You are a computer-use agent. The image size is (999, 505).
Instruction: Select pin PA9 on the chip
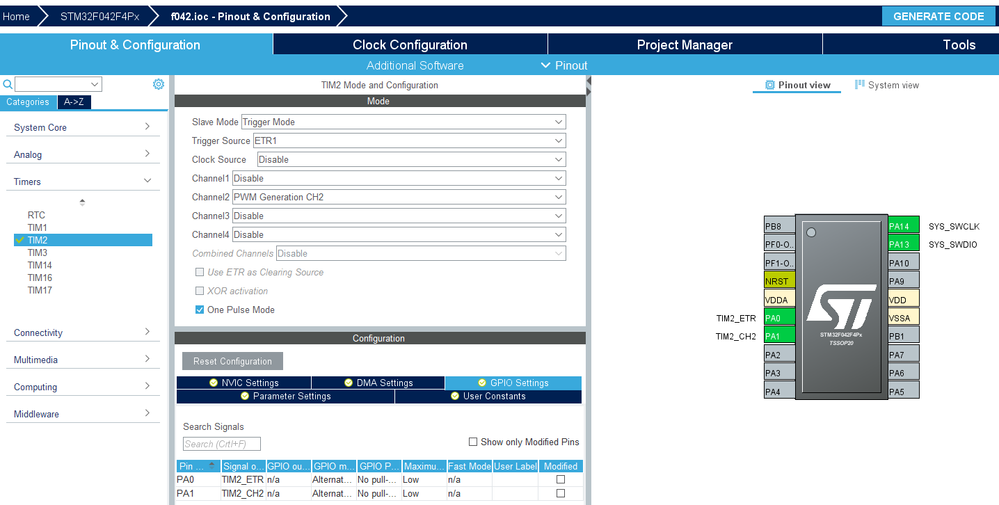point(904,281)
